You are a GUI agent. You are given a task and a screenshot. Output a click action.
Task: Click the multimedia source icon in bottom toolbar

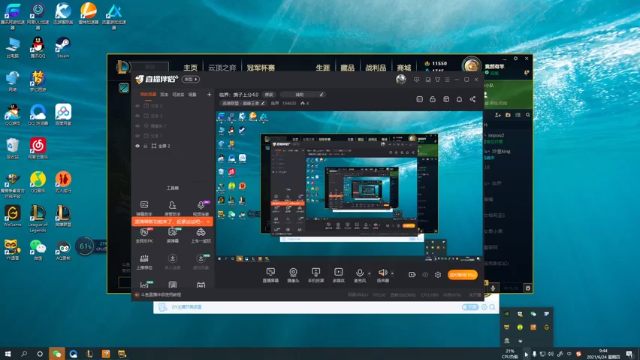[338, 275]
